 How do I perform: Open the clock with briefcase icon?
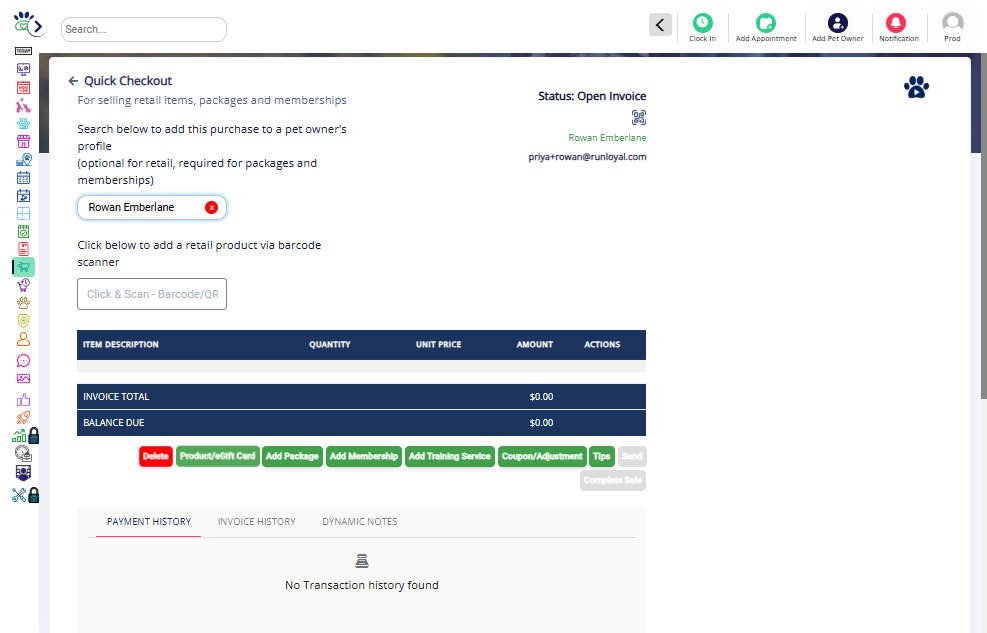(23, 454)
